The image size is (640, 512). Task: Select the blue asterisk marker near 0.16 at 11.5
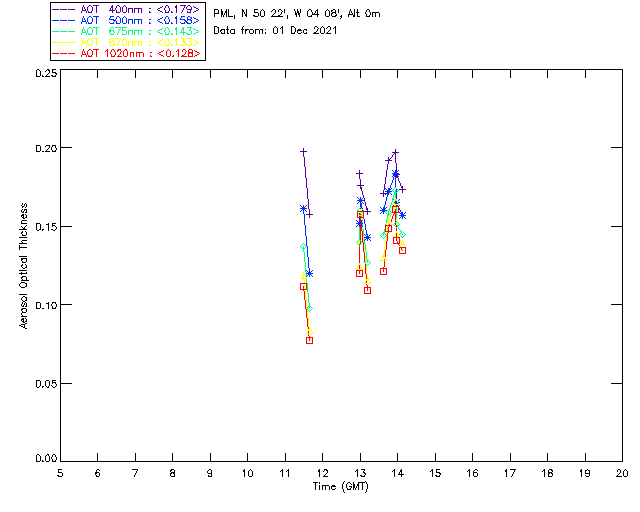pos(303,209)
